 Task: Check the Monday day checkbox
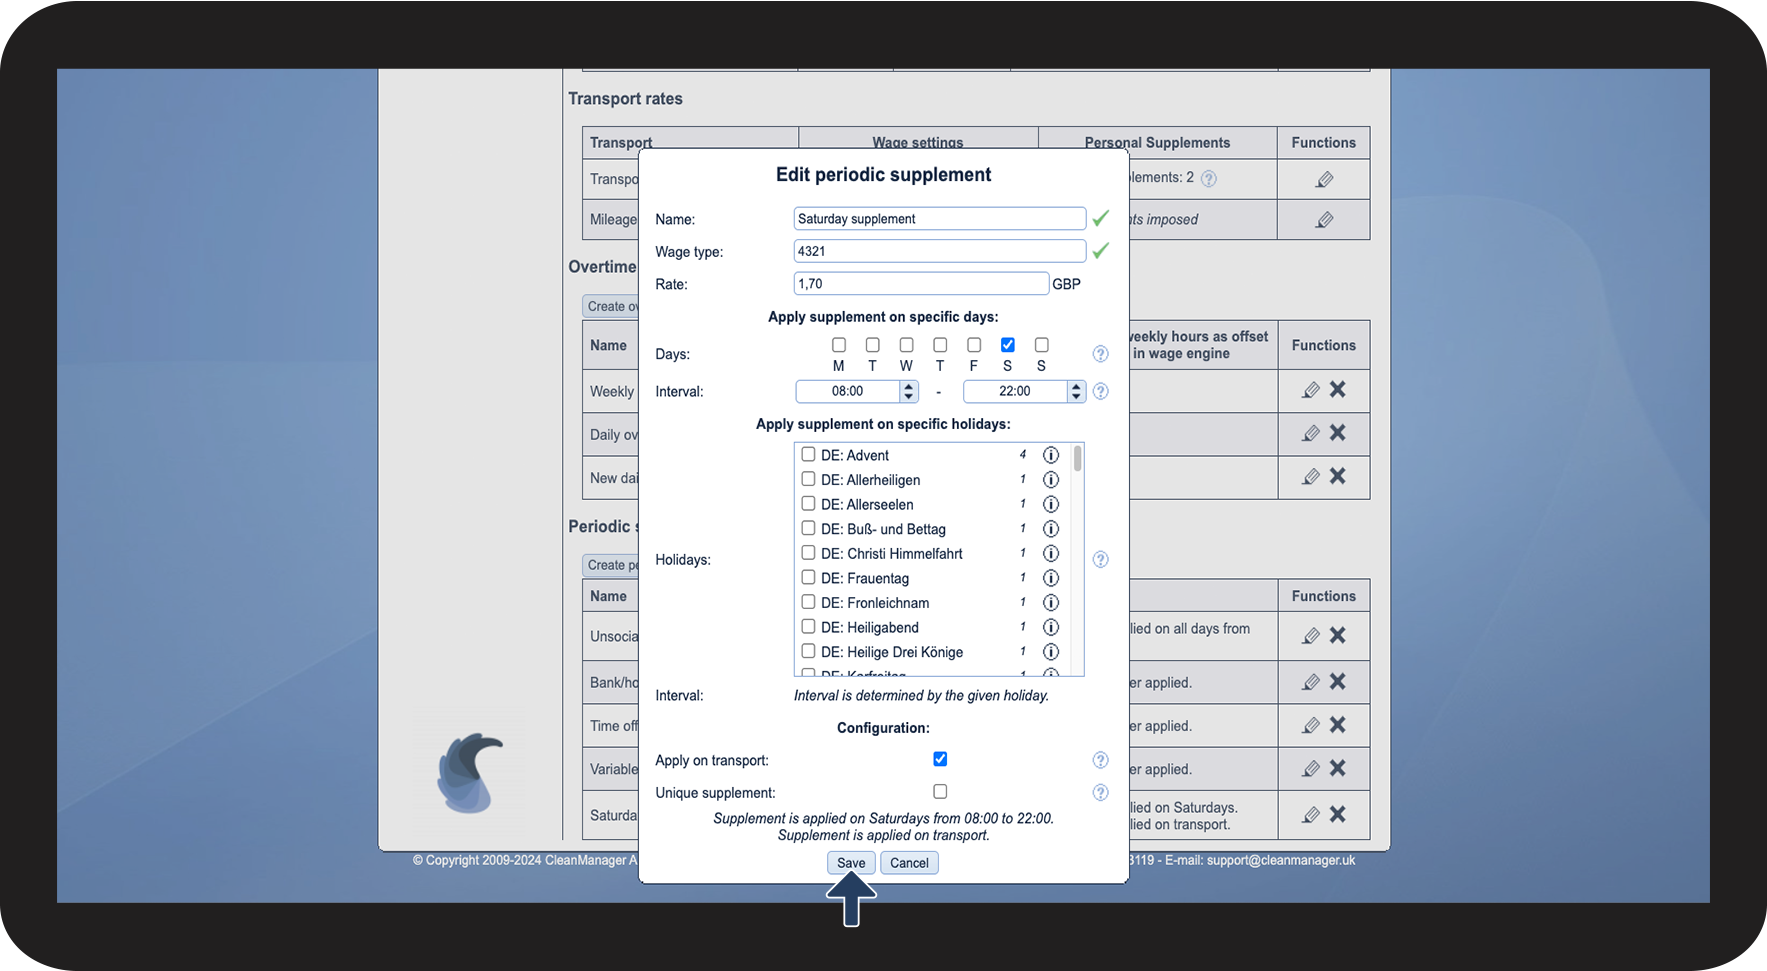tap(839, 345)
